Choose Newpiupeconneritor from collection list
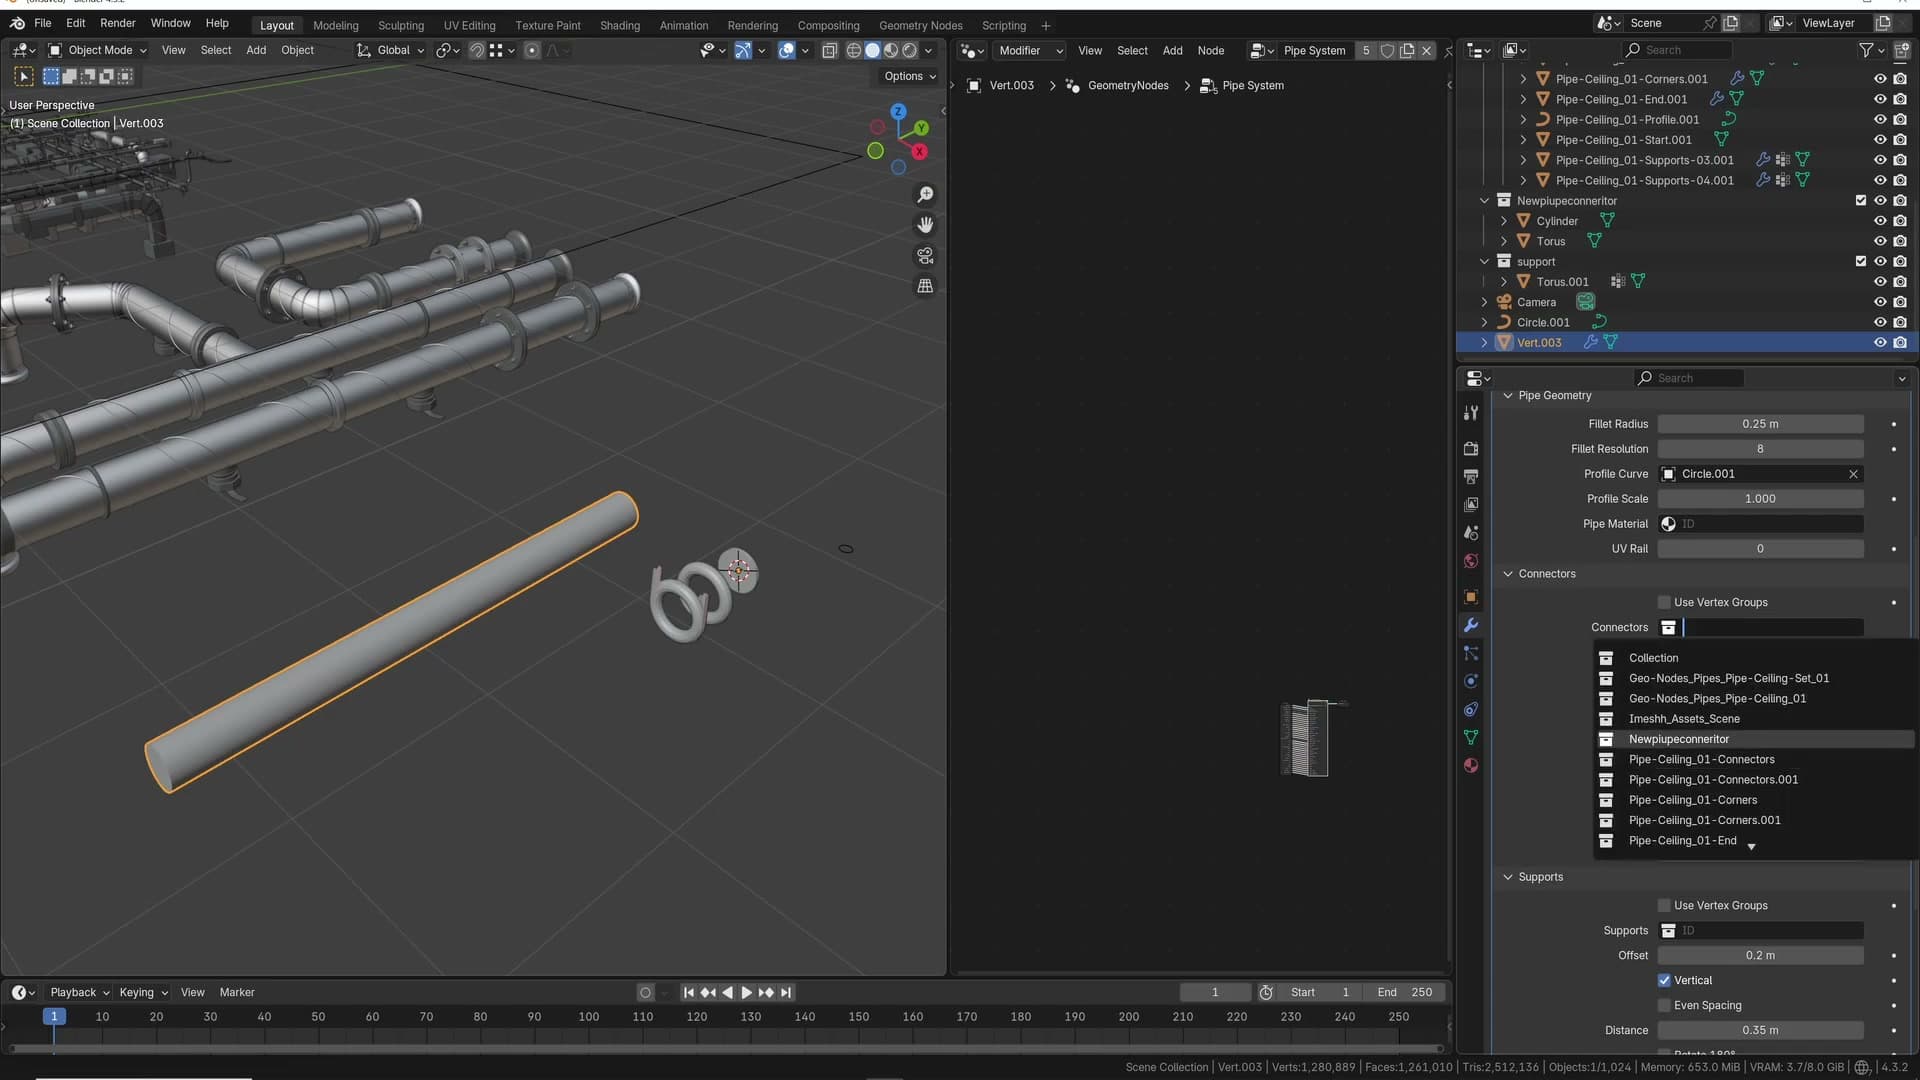This screenshot has height=1080, width=1920. (x=1755, y=739)
